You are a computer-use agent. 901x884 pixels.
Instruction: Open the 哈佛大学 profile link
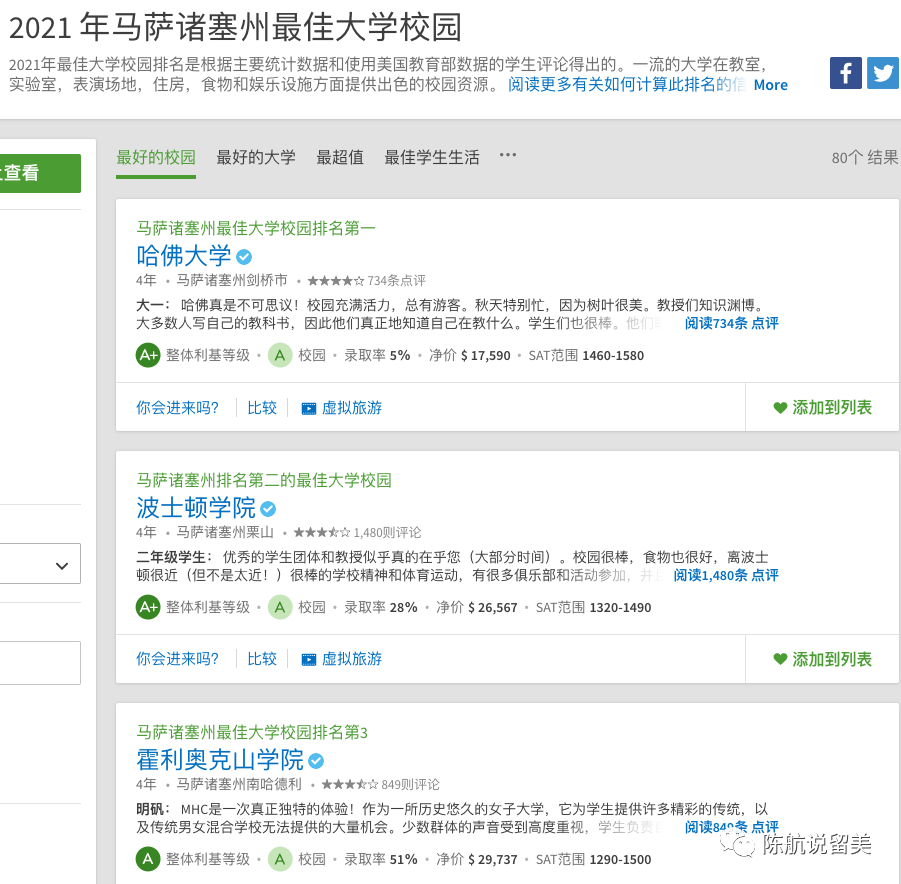[184, 256]
